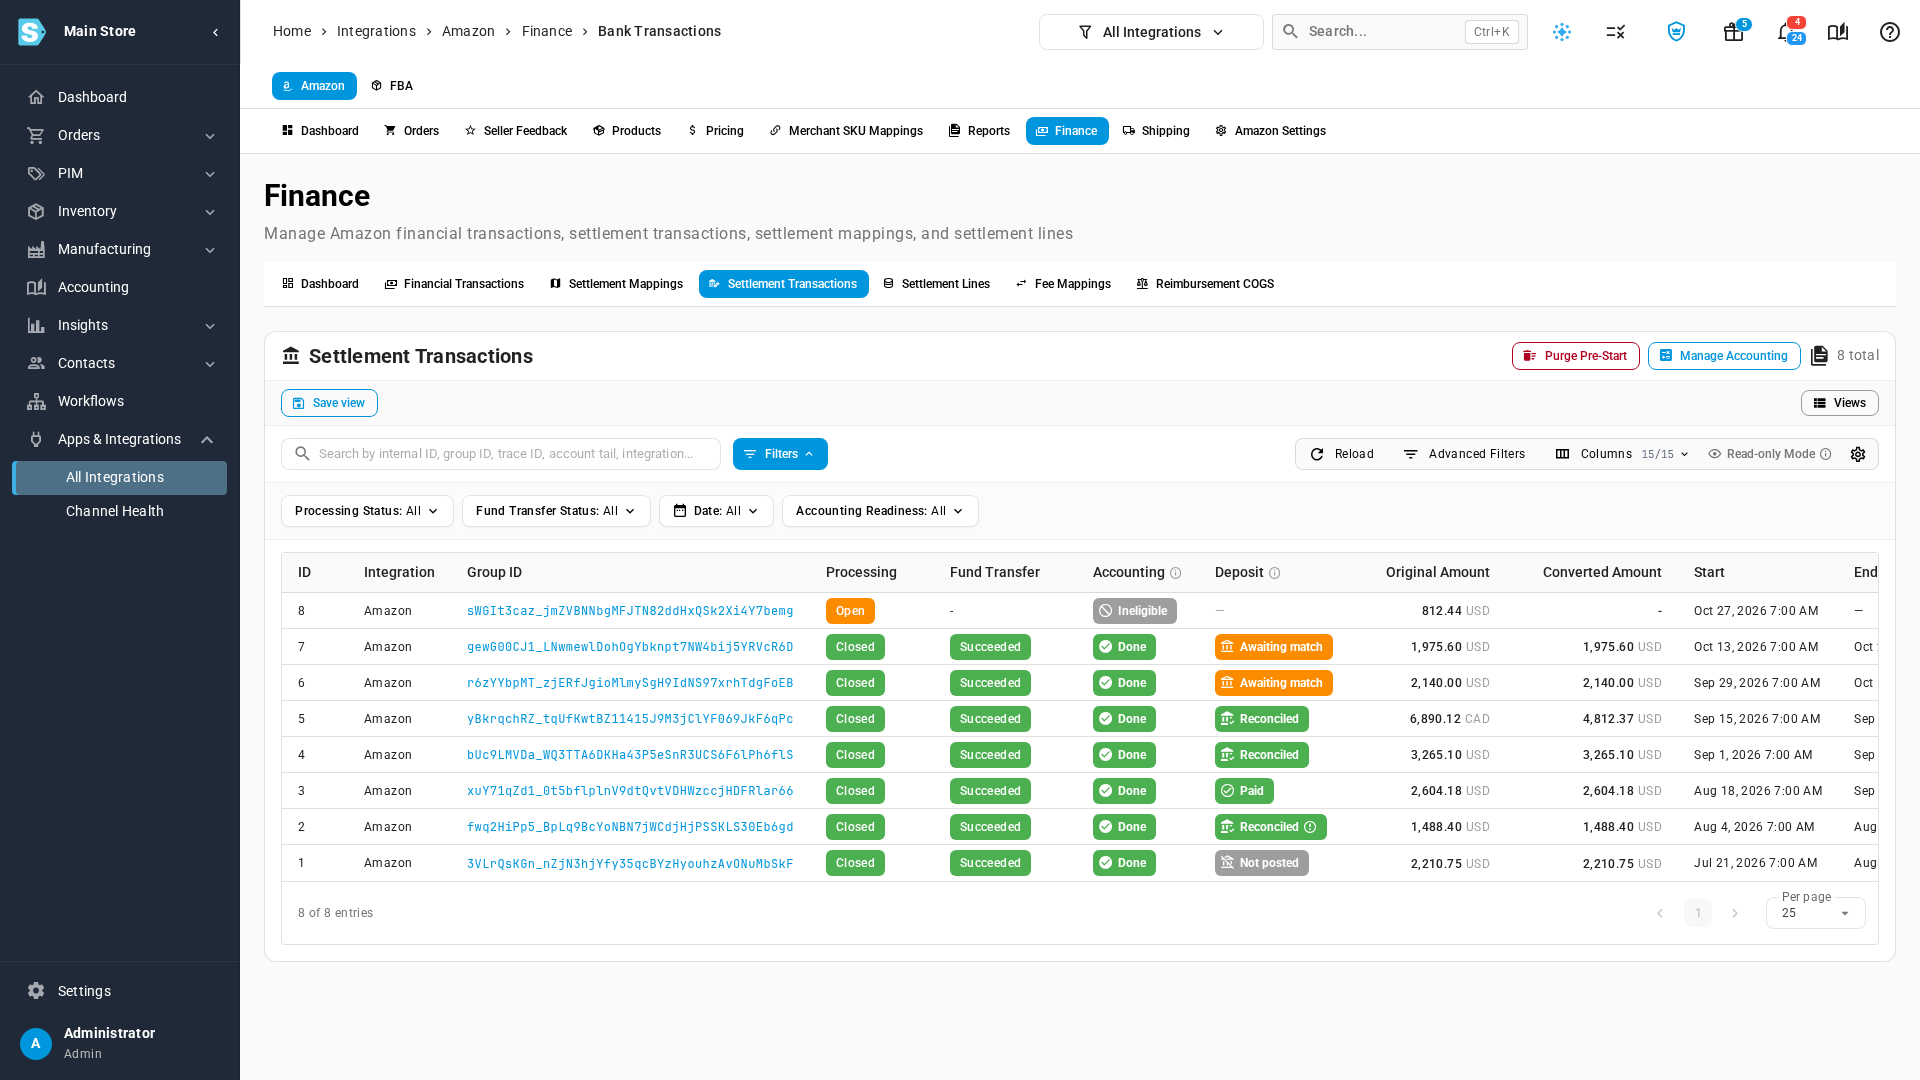This screenshot has height=1080, width=1920.
Task: Click the Reload button
Action: [1342, 454]
